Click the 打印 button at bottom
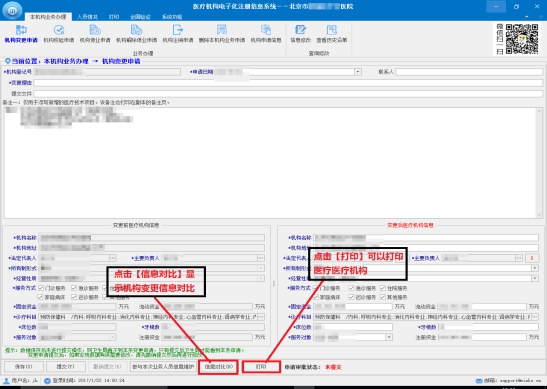The height and width of the screenshot is (389, 547). click(261, 367)
